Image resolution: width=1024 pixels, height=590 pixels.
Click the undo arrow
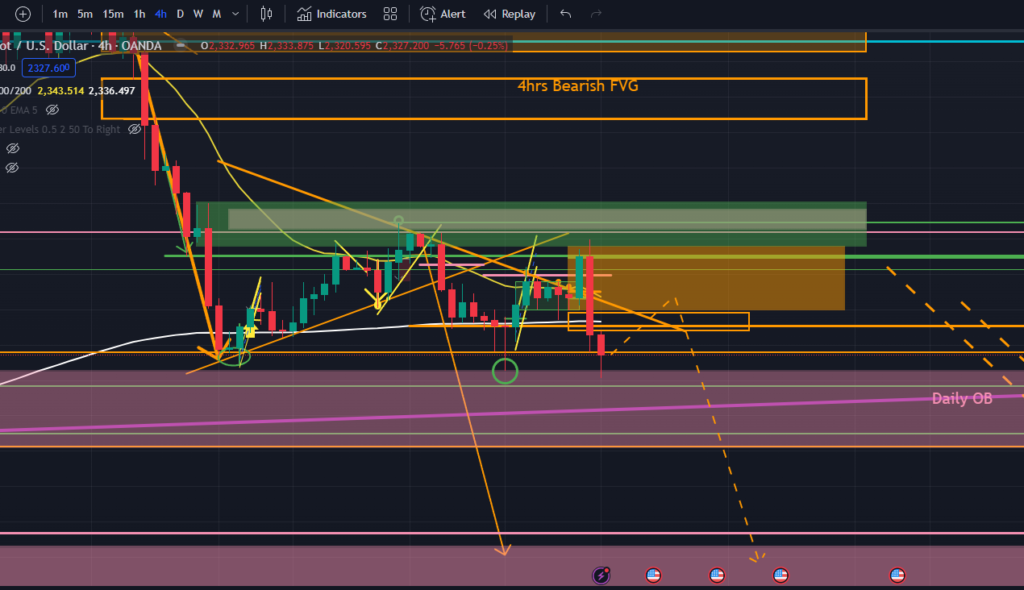pos(566,14)
